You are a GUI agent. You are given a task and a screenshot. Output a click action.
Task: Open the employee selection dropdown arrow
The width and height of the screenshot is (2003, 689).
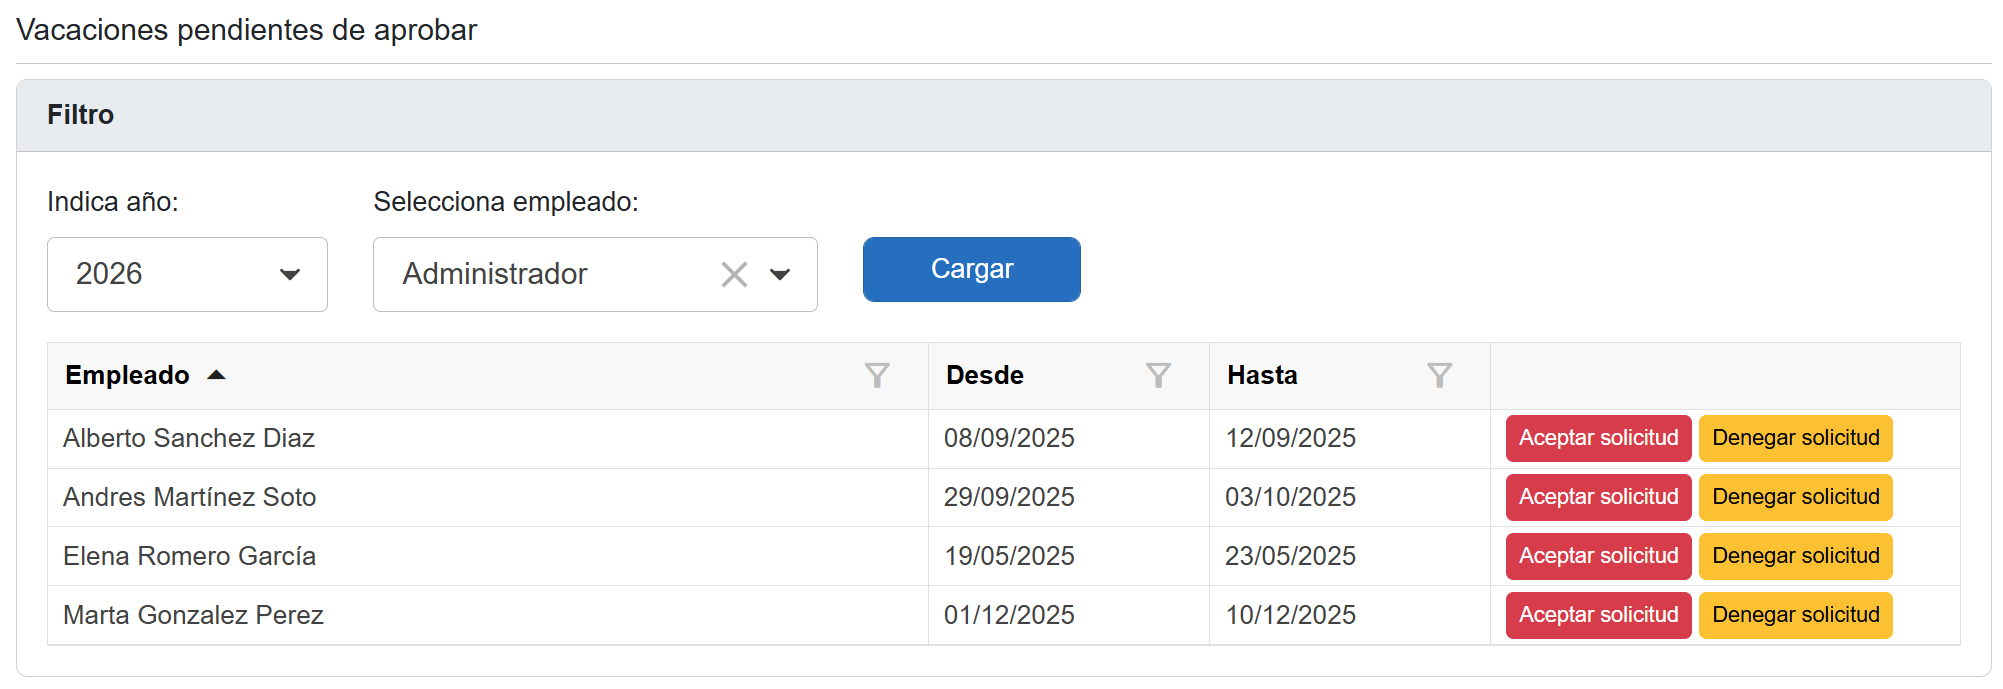[780, 274]
